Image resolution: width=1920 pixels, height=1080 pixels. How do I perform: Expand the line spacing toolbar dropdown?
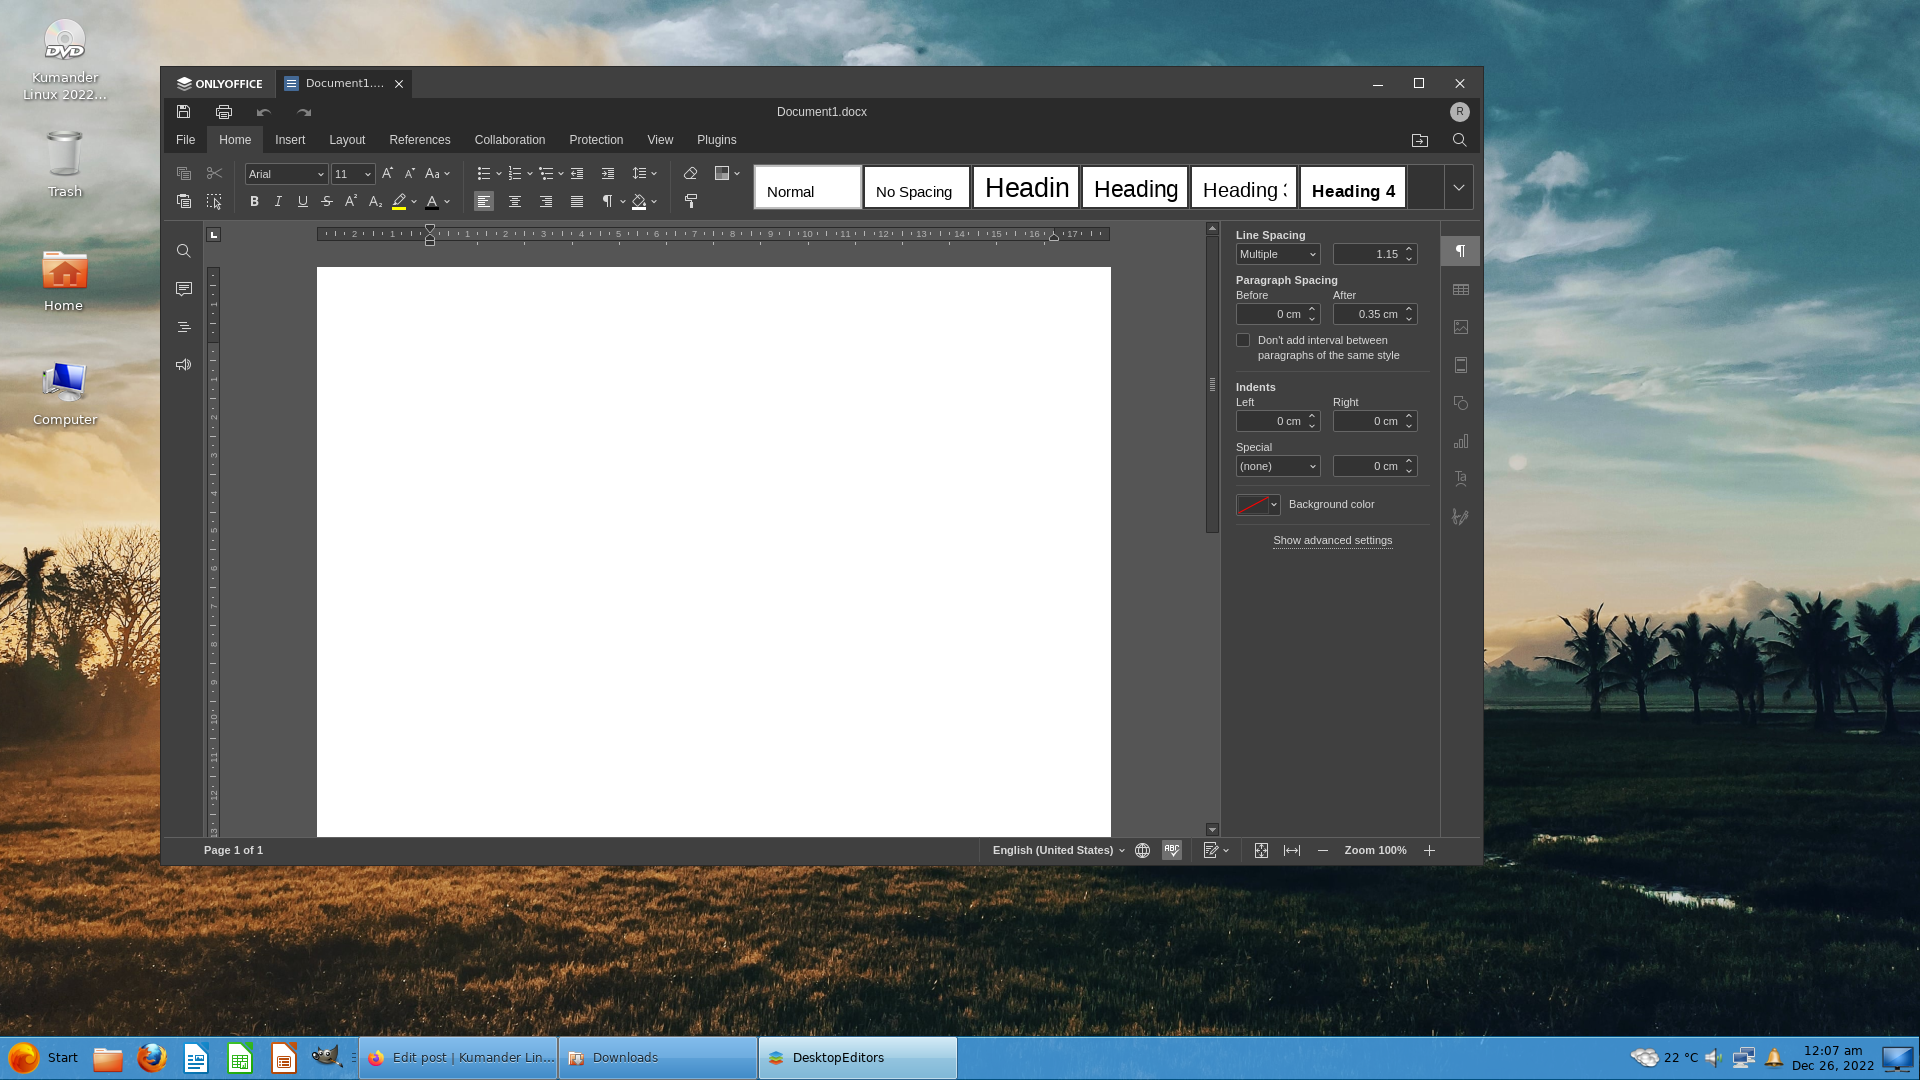[x=654, y=173]
